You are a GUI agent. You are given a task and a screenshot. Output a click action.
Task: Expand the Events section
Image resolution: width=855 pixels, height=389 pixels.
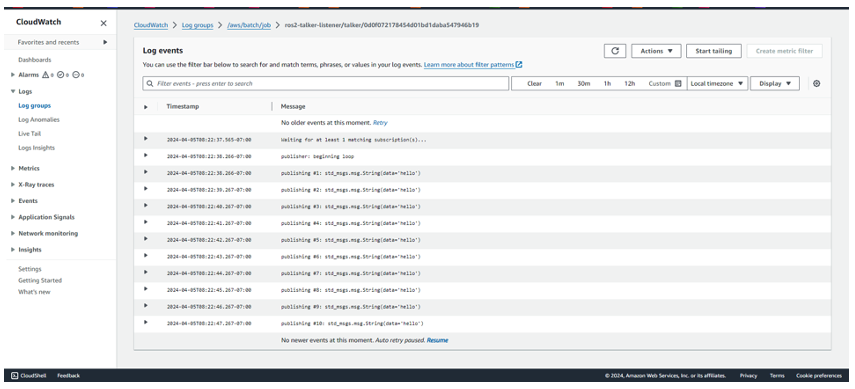point(13,201)
